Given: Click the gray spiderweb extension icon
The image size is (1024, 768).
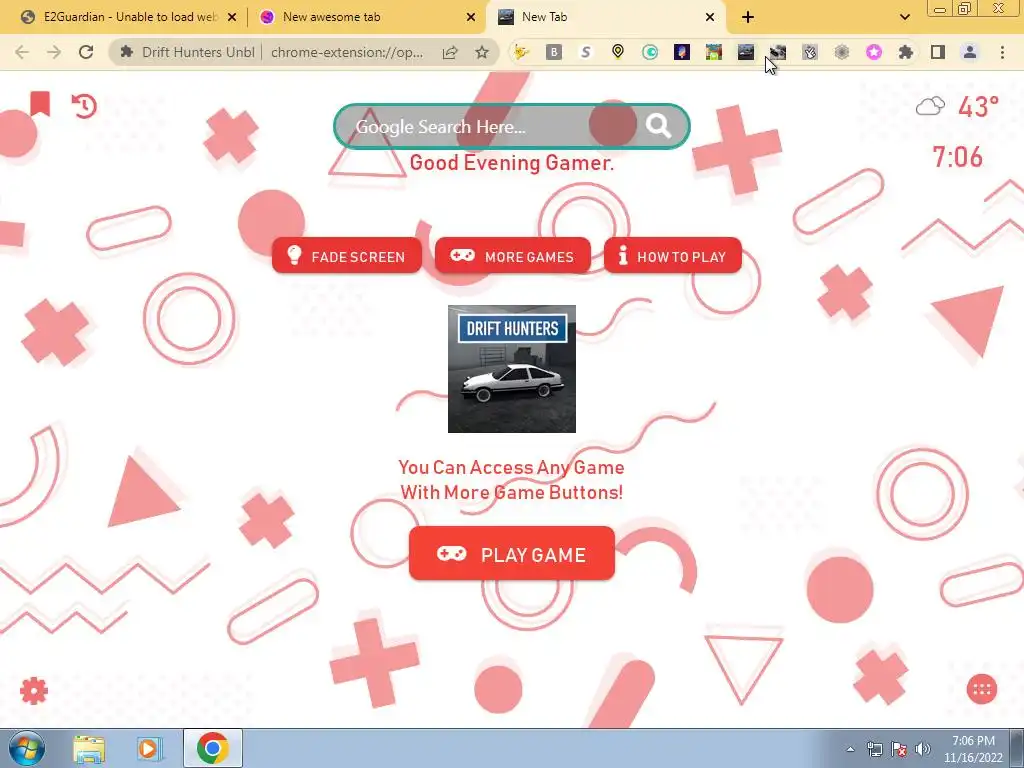Looking at the screenshot, I should (x=842, y=52).
